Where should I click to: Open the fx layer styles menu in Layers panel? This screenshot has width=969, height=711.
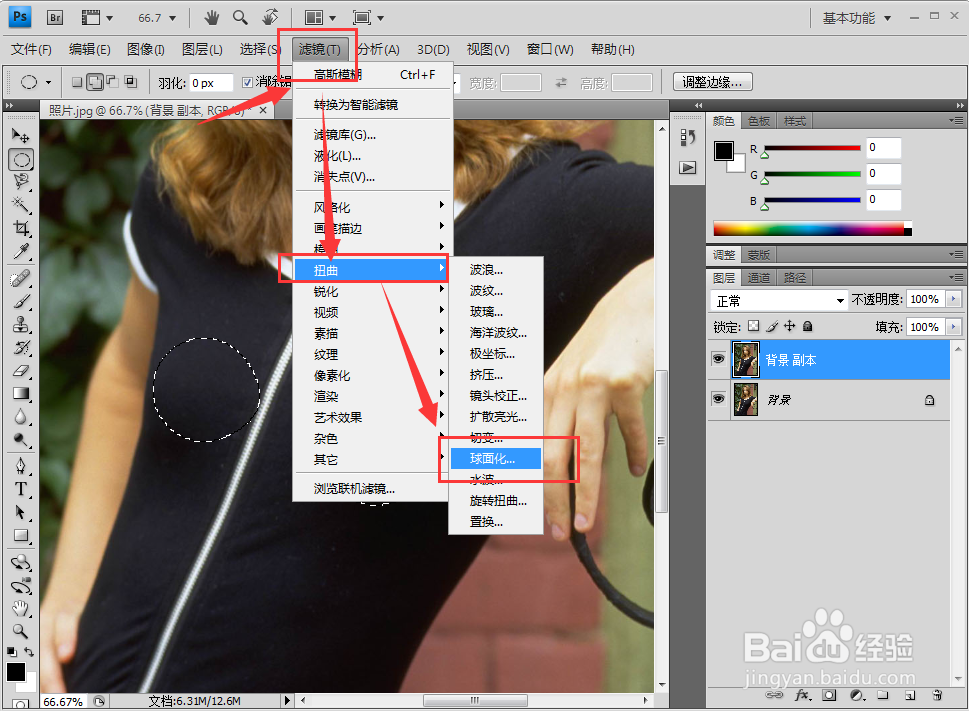(801, 695)
